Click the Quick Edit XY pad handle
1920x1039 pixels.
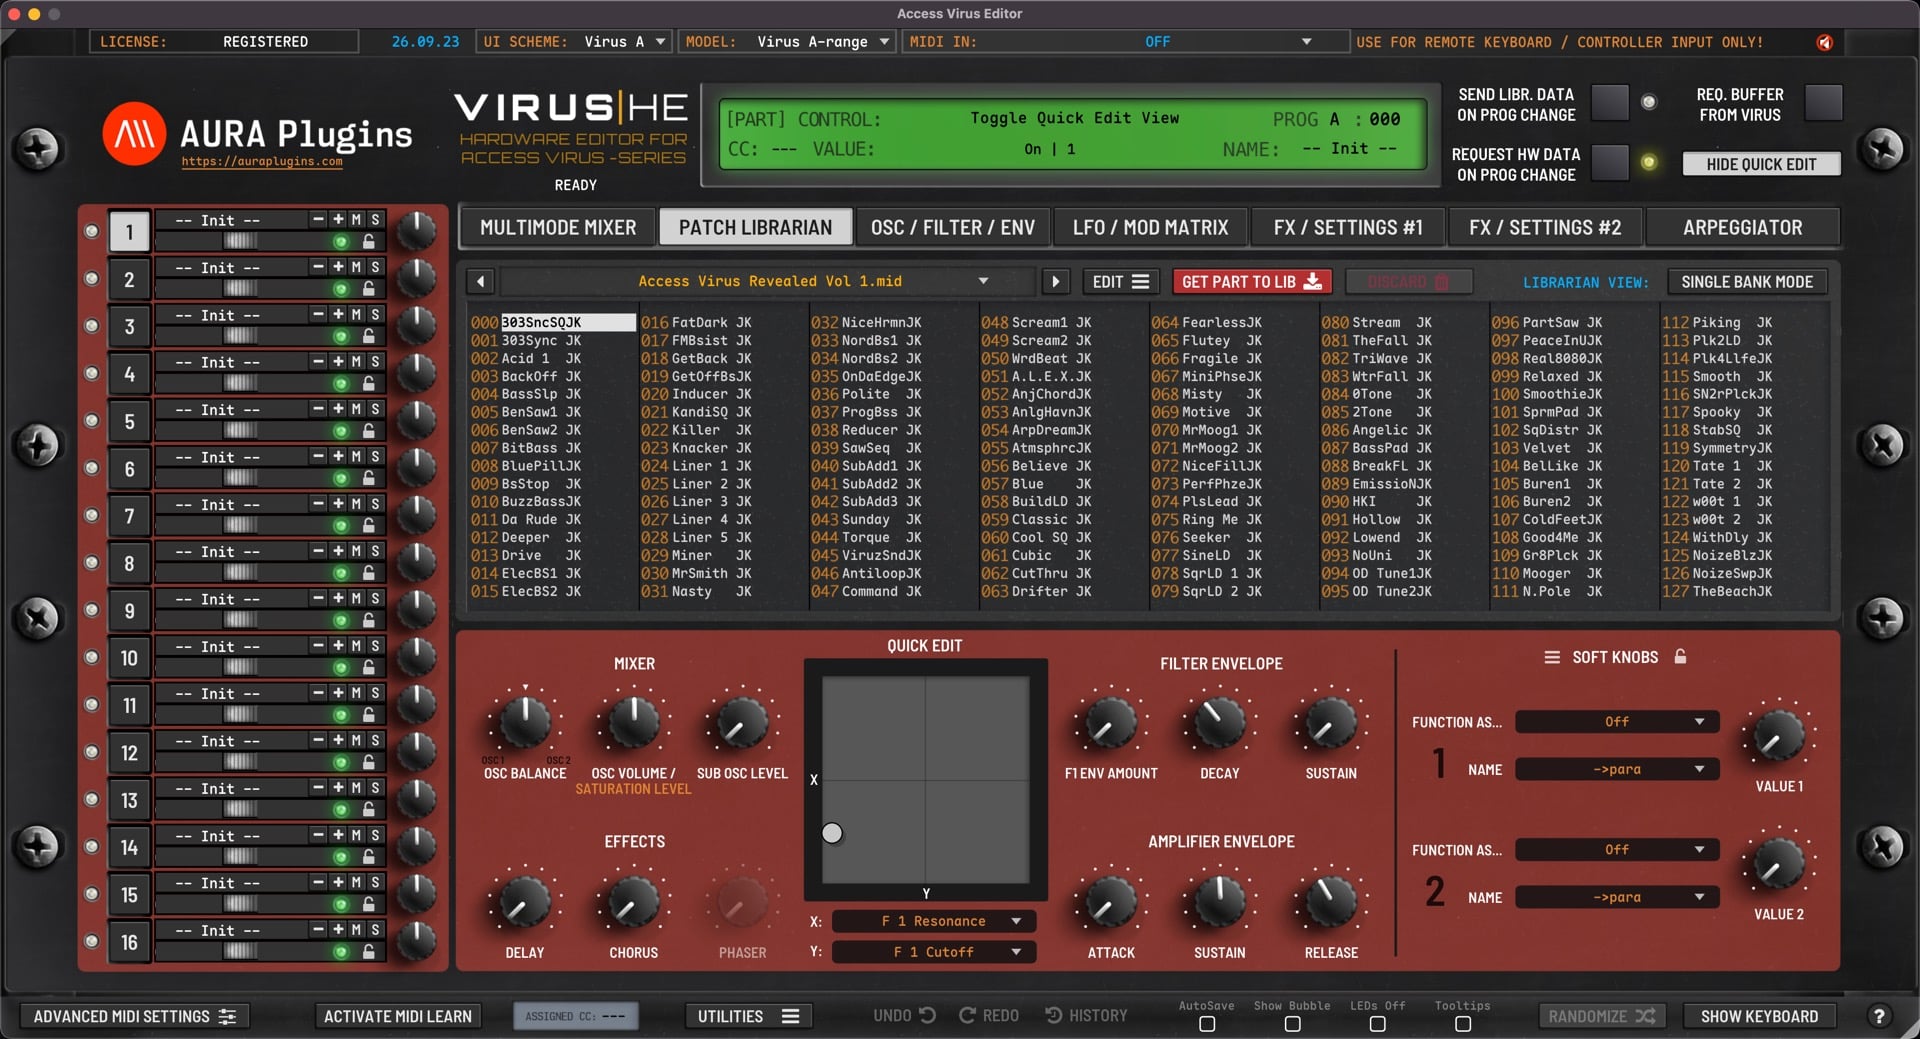(832, 833)
